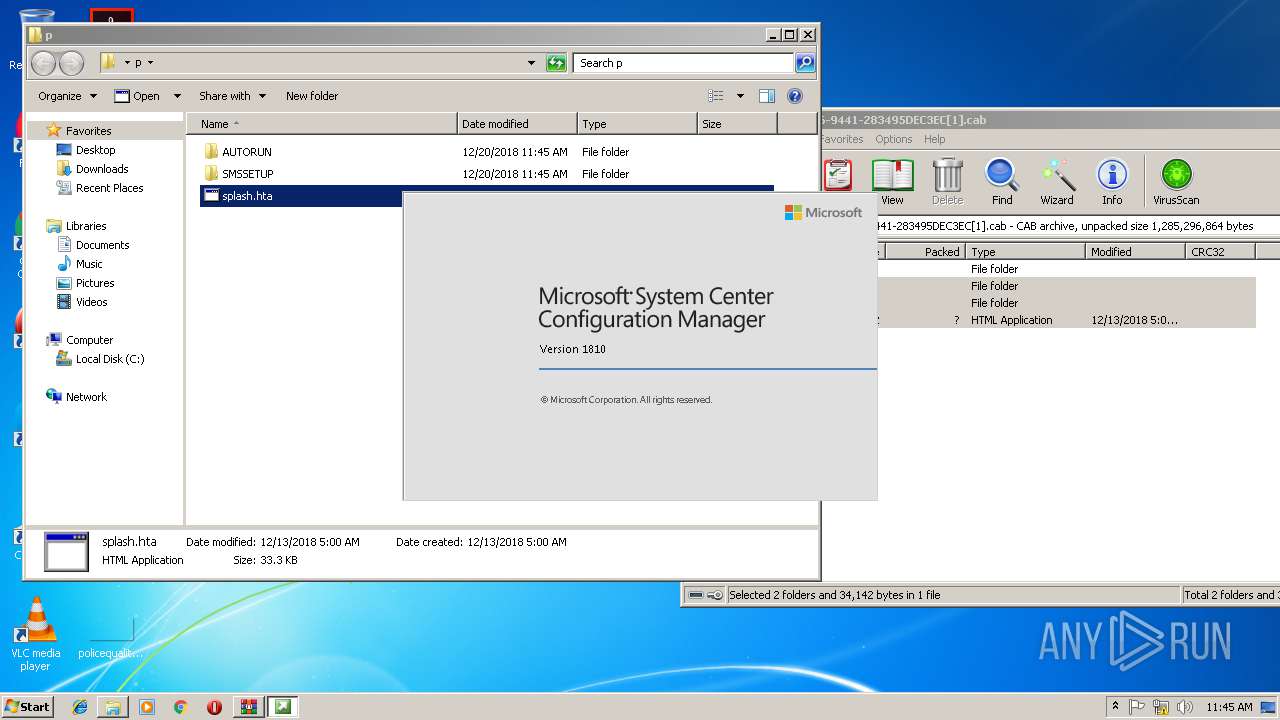1280x720 pixels.
Task: Open Internet Explorer from taskbar
Action: pos(80,707)
